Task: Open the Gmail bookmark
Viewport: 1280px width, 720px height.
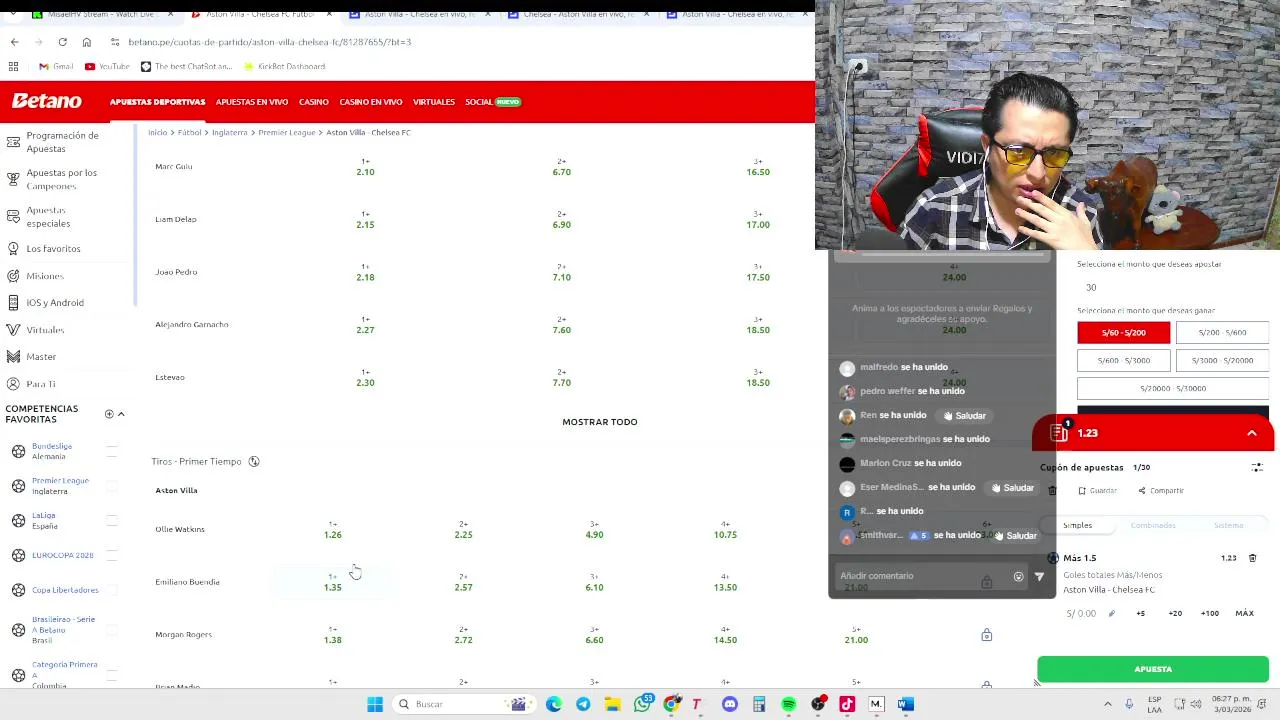Action: click(56, 66)
